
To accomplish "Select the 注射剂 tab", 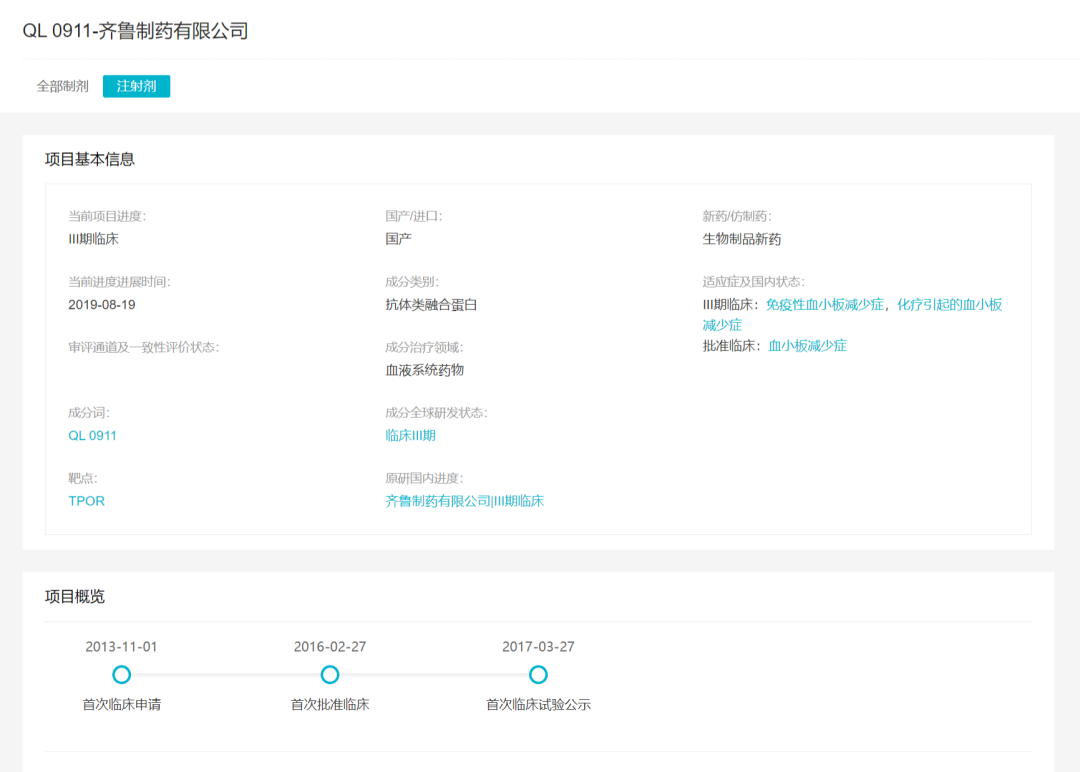I will [136, 86].
